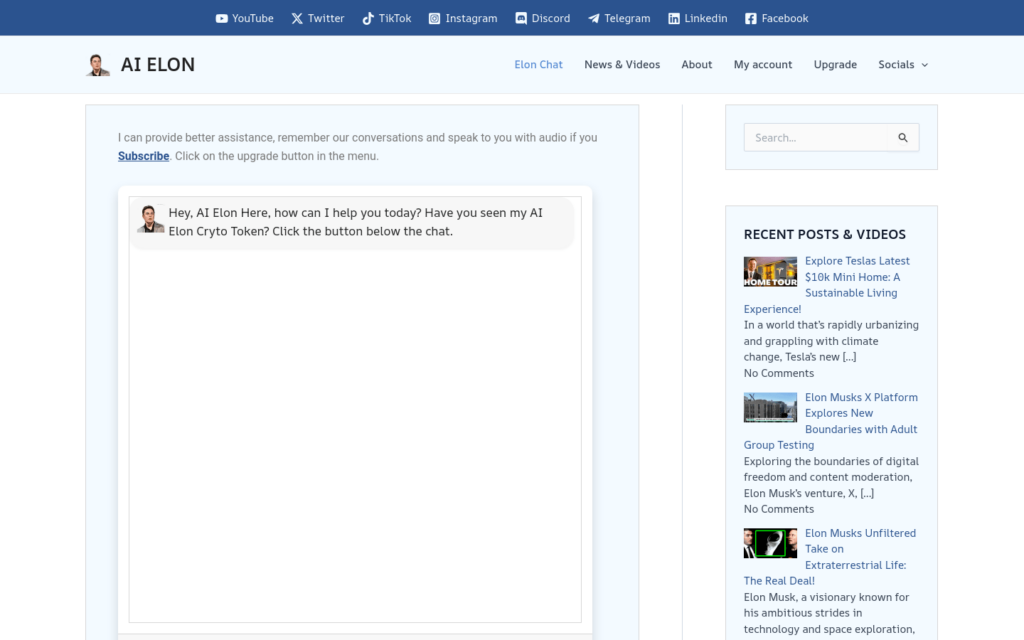Image resolution: width=1024 pixels, height=640 pixels.
Task: Click the Tesla Mini Home post excerpt
Action: pos(831,341)
